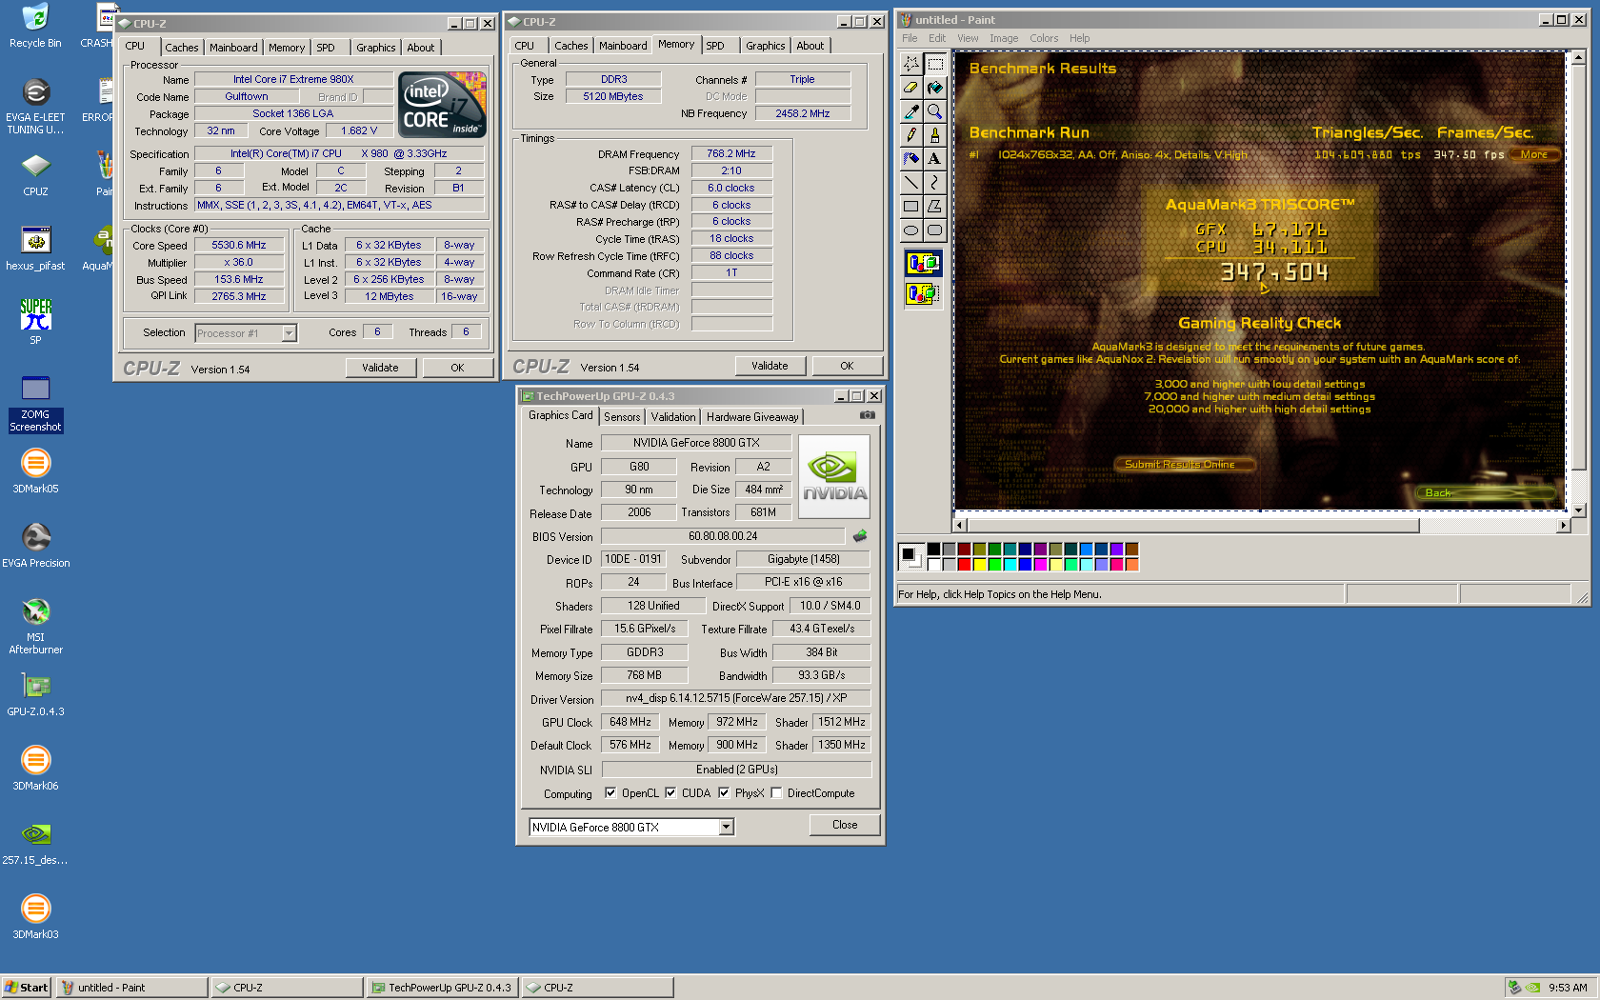Open the 3DMark06 desktop icon
This screenshot has width=1600, height=1000.
pos(35,768)
